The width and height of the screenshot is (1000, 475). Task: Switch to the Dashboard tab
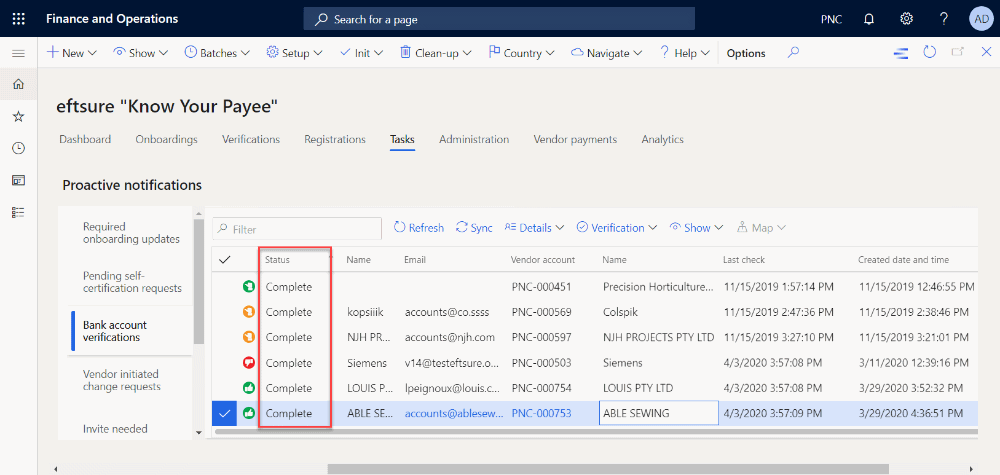tap(85, 139)
